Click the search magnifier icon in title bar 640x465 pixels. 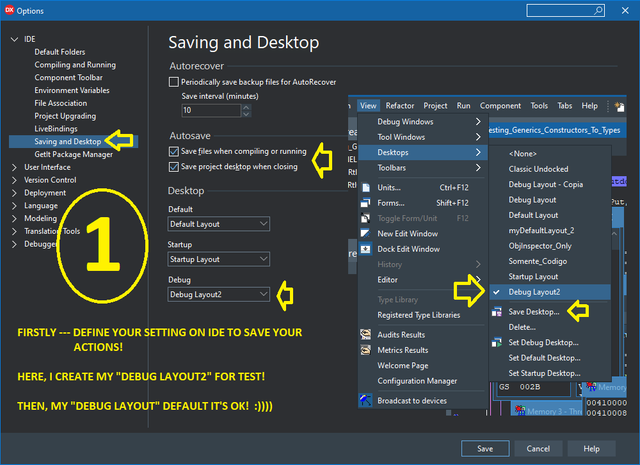[598, 11]
